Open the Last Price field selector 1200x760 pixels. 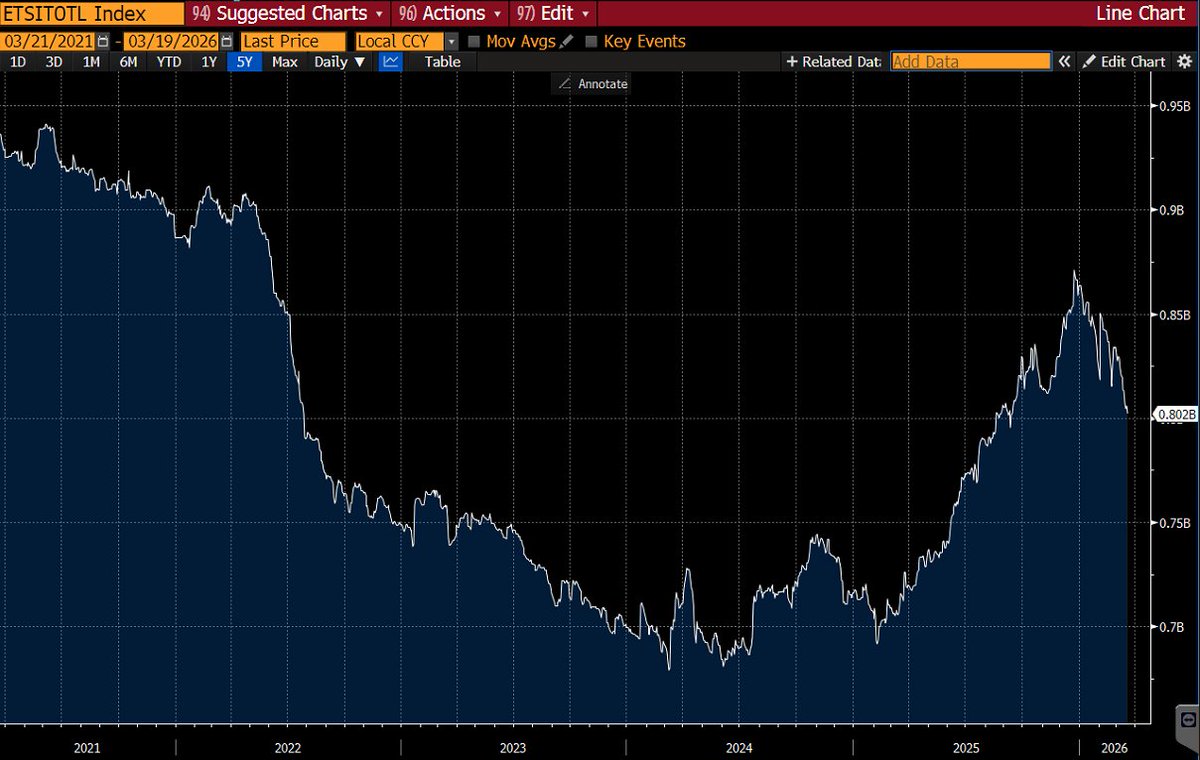pyautogui.click(x=291, y=42)
